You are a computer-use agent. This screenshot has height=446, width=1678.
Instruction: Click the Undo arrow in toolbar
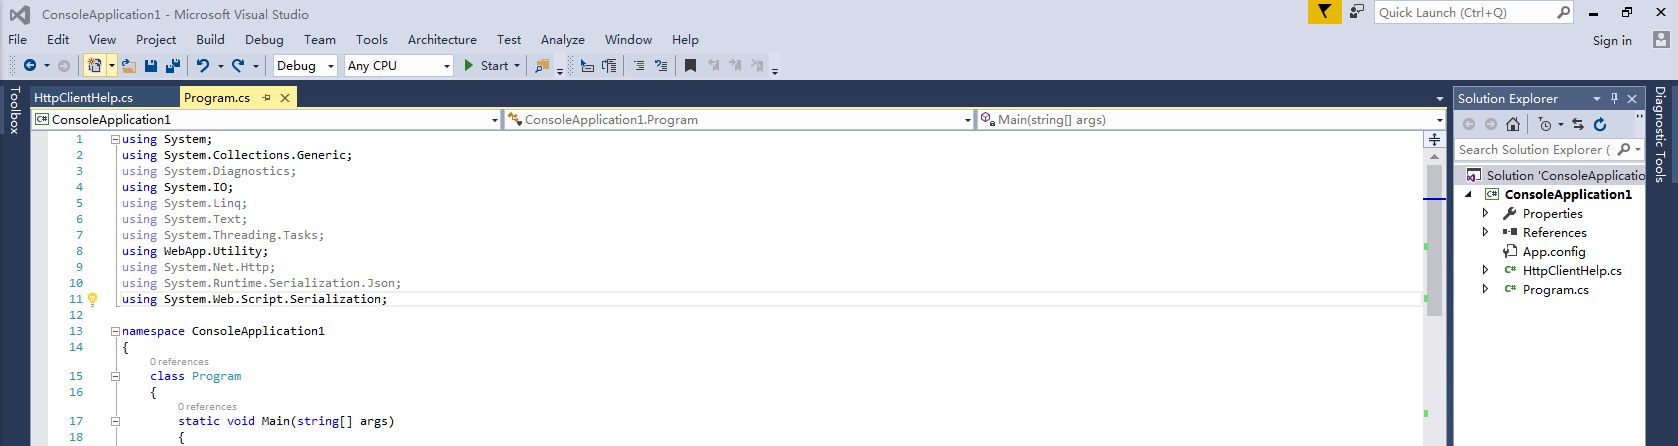point(203,66)
